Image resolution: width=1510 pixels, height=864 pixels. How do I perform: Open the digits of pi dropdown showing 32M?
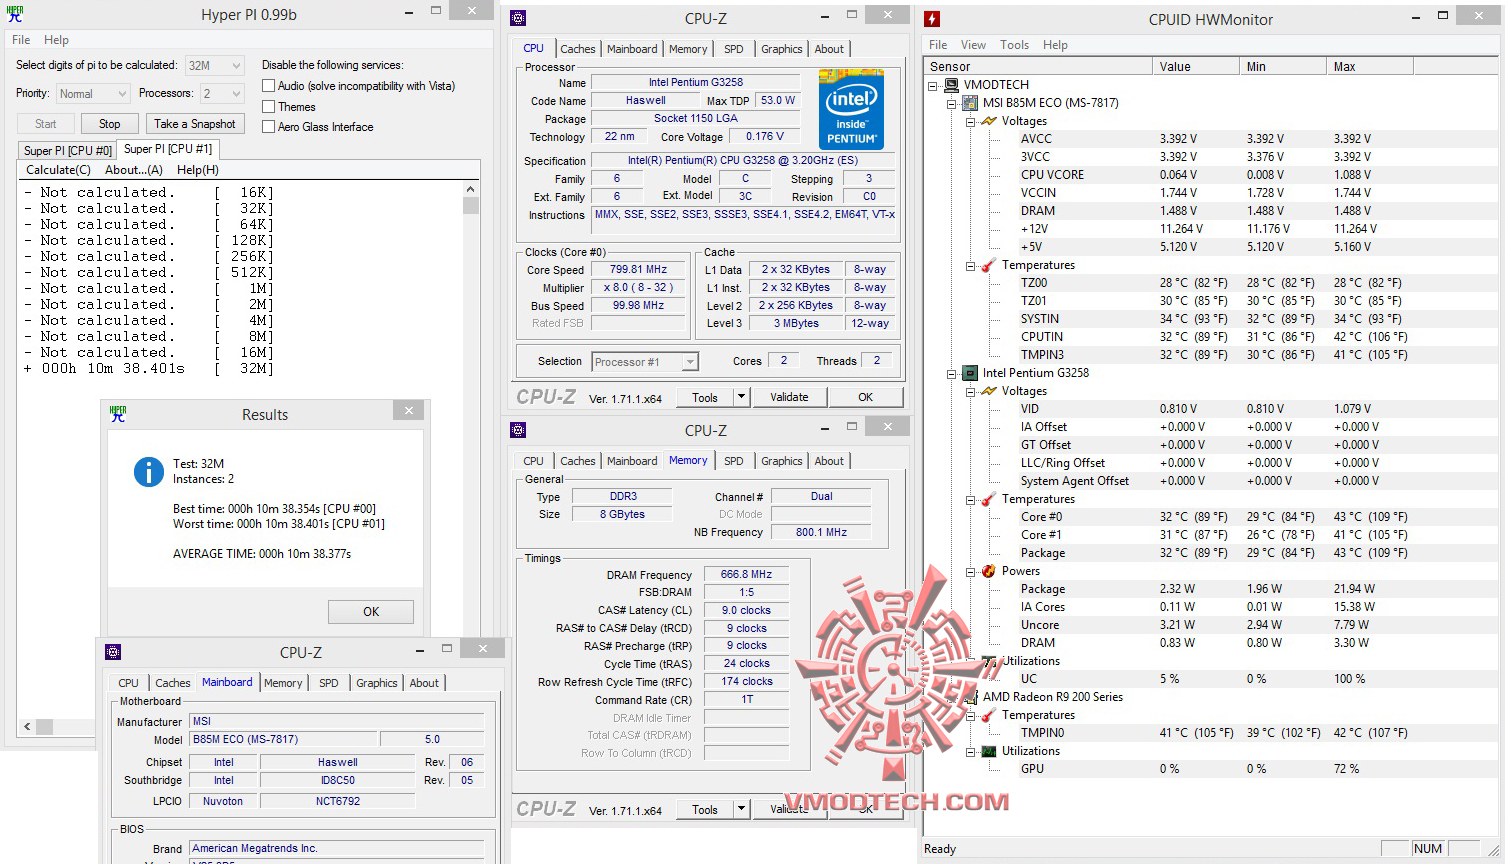tap(215, 66)
